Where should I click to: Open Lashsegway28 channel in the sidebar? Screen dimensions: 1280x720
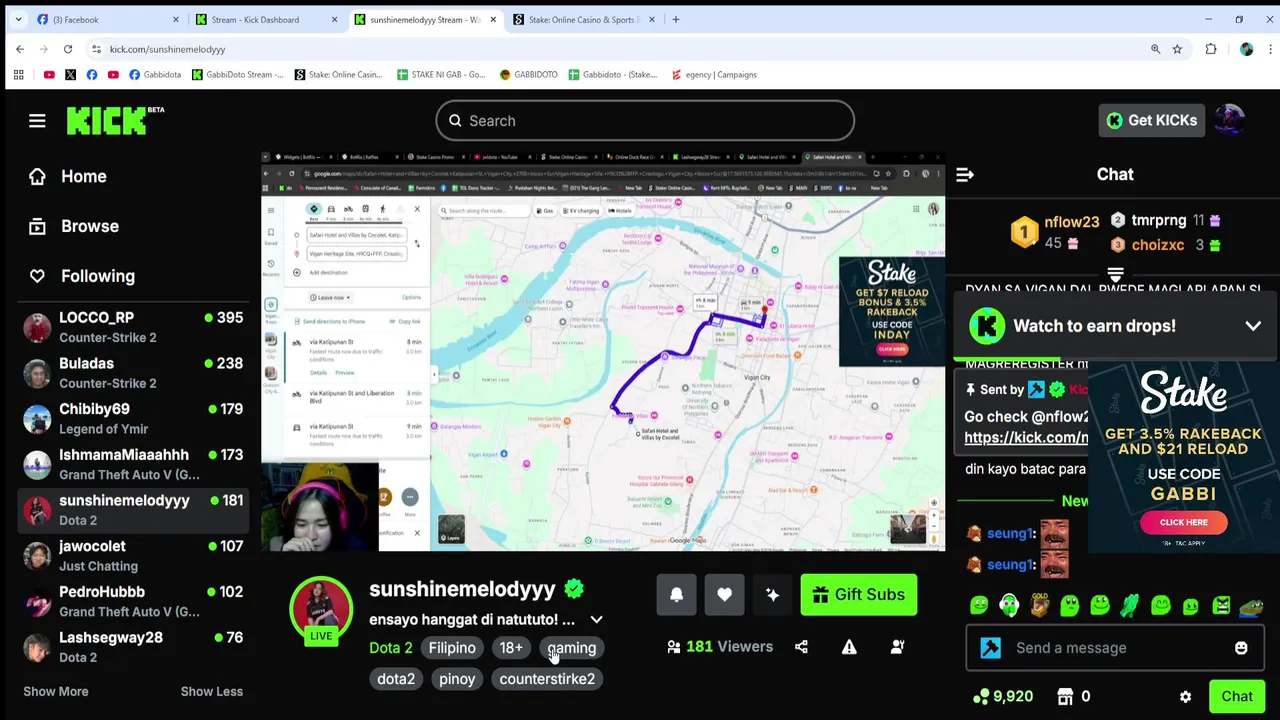tap(133, 647)
